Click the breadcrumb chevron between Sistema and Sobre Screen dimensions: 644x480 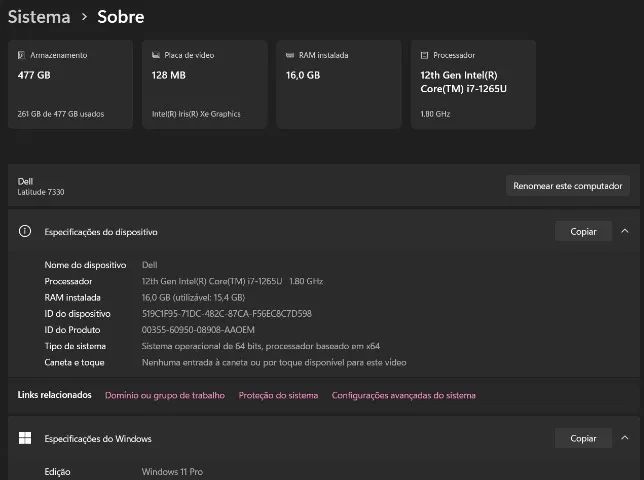coord(84,17)
